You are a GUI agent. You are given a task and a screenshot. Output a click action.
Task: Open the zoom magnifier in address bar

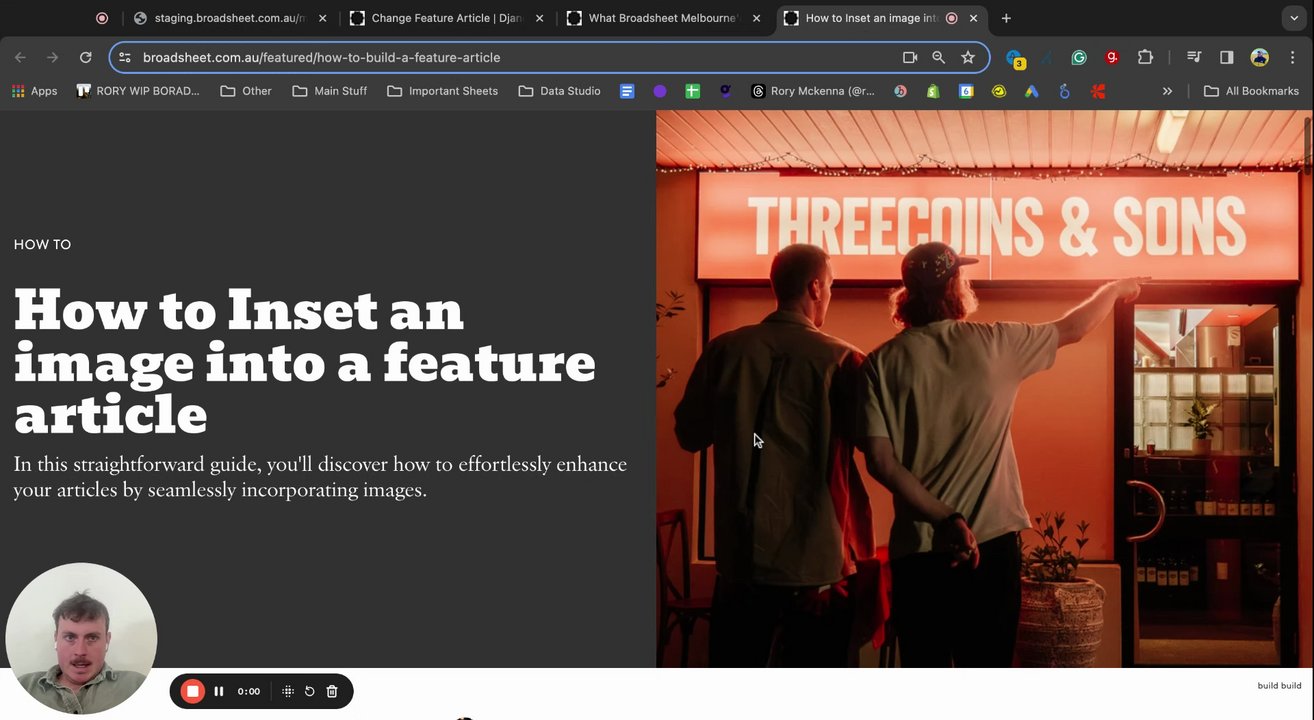[x=938, y=58]
